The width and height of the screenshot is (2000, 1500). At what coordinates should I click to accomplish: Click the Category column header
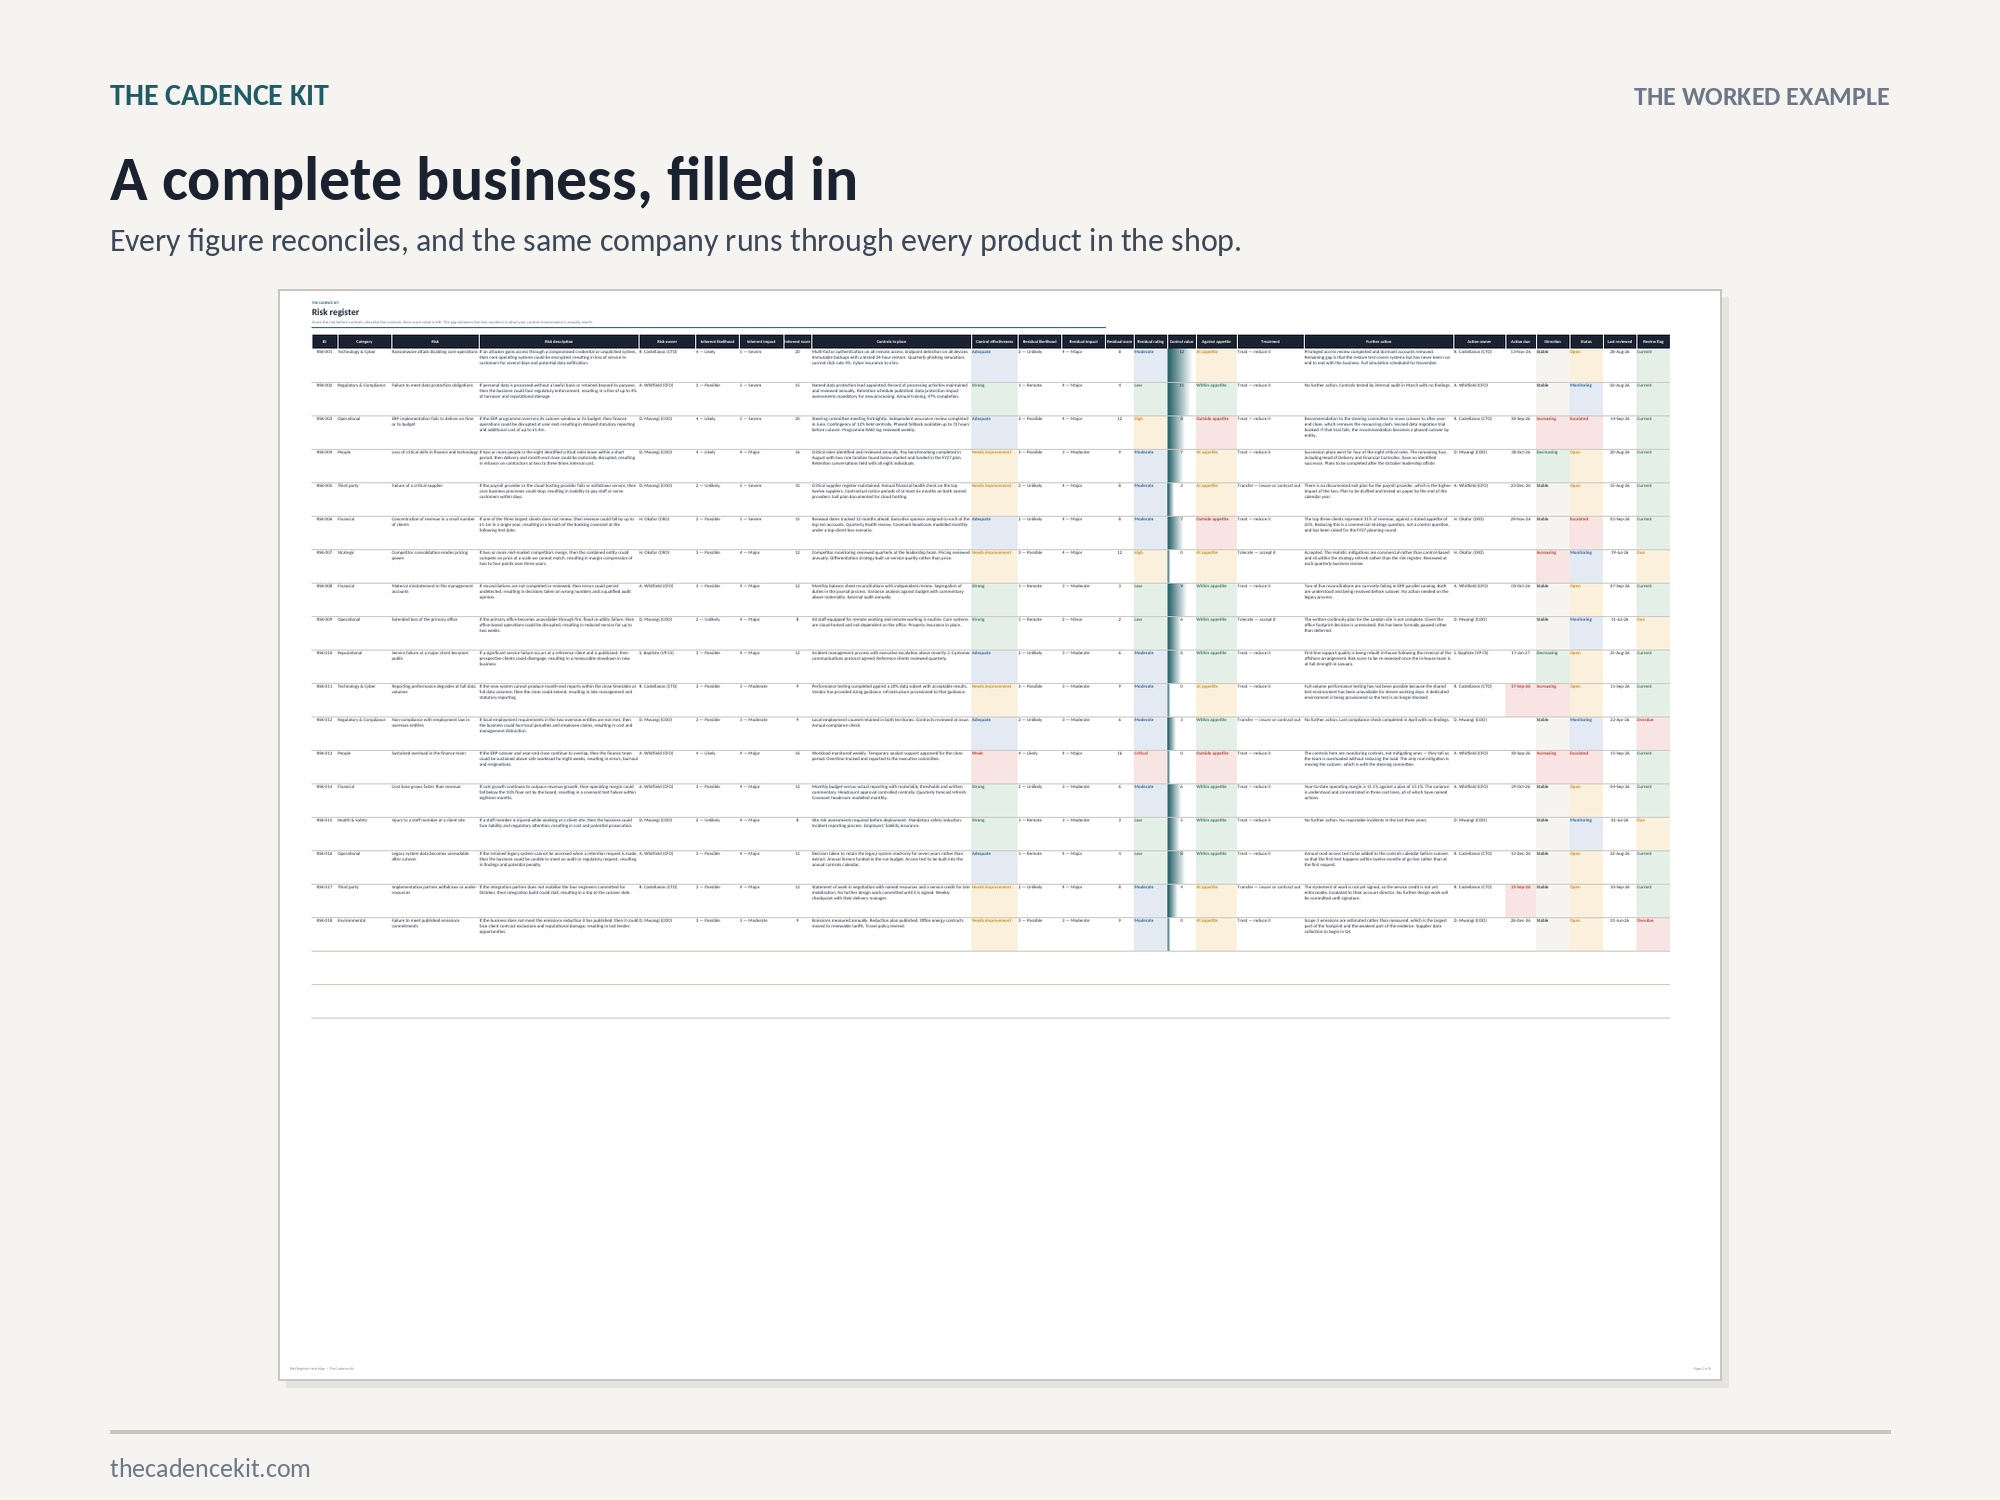[x=364, y=341]
